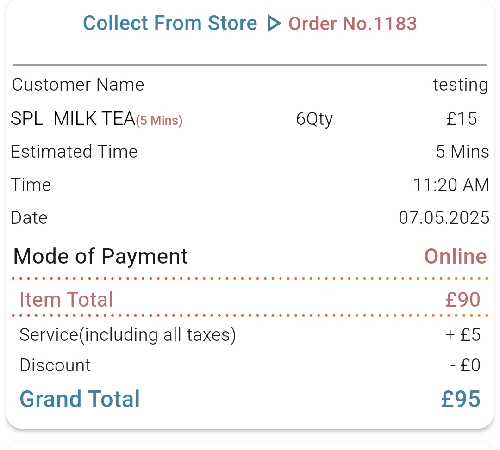Select the customer name value testing
Image resolution: width=500 pixels, height=450 pixels.
click(460, 85)
